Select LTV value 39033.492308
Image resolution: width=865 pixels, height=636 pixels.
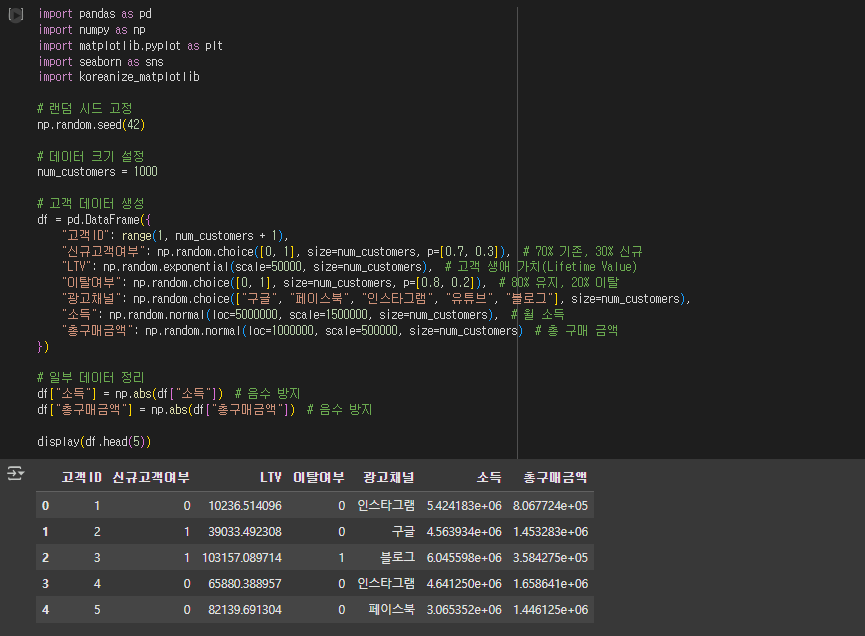coord(245,531)
